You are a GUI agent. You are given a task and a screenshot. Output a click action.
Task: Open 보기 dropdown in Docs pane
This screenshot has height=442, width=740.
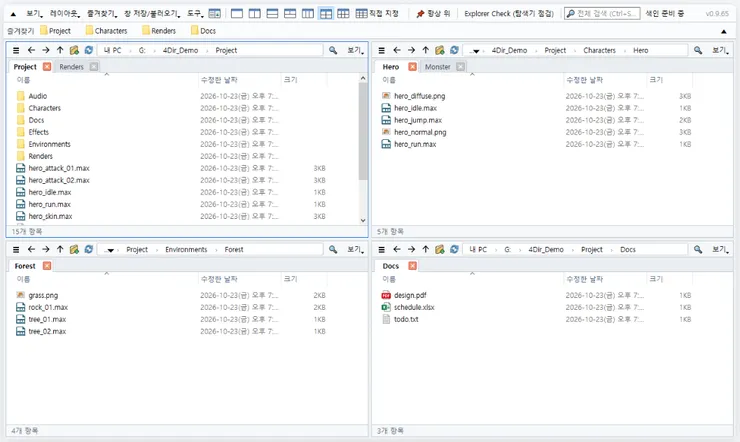click(x=721, y=250)
